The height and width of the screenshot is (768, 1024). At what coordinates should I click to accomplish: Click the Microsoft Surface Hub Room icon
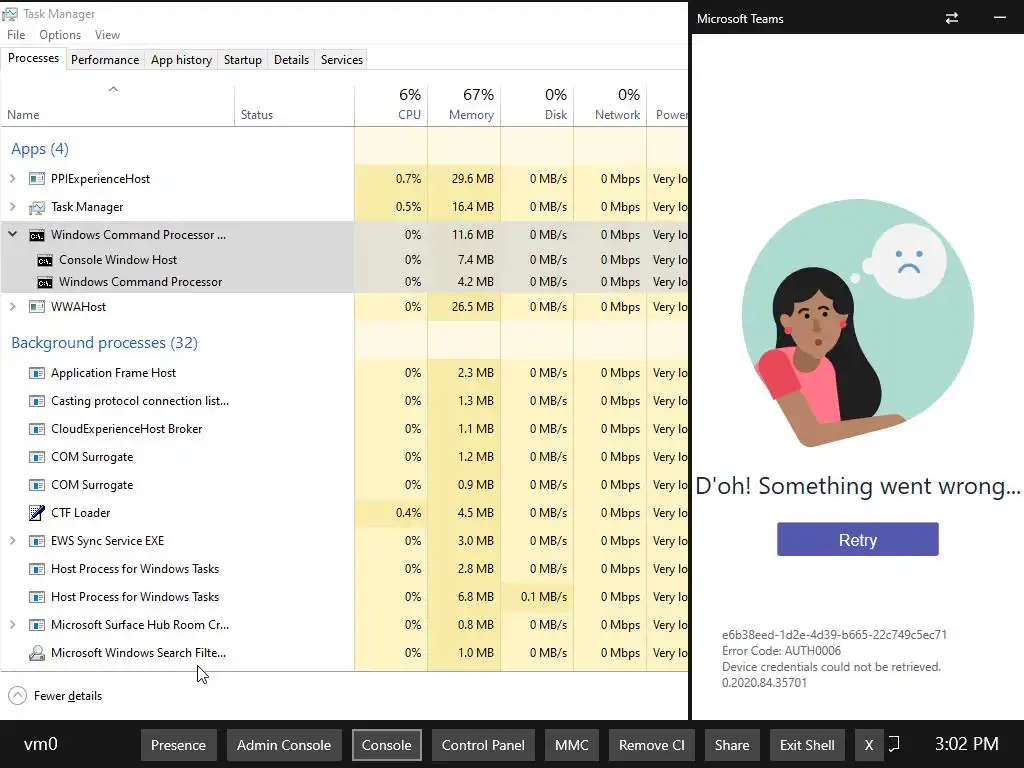[x=37, y=625]
